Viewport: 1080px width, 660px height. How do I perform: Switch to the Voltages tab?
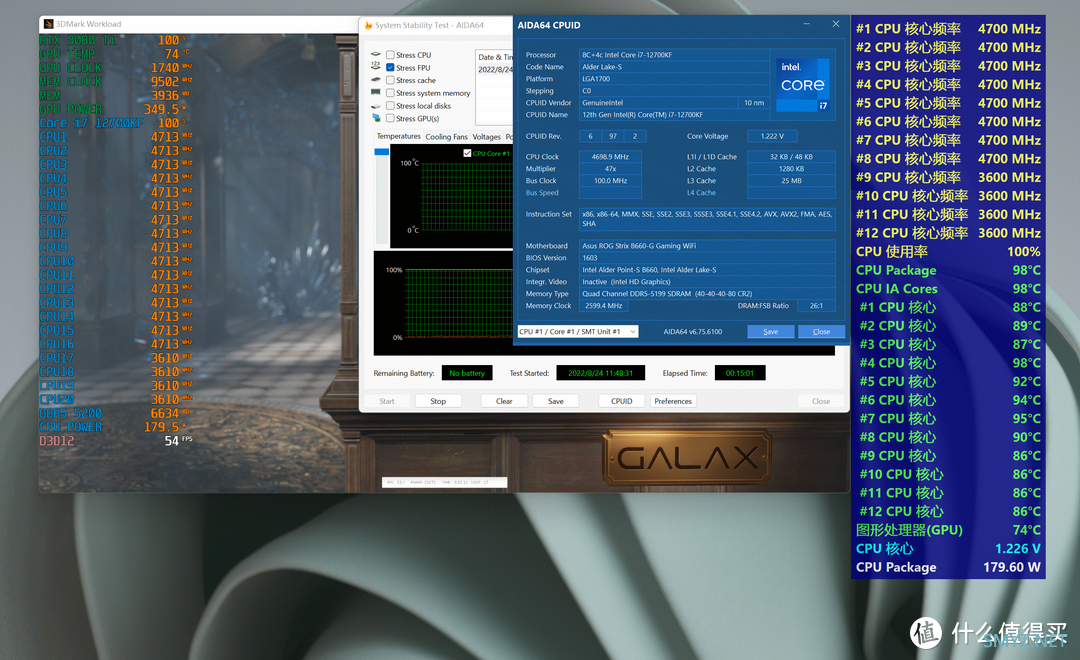click(486, 137)
